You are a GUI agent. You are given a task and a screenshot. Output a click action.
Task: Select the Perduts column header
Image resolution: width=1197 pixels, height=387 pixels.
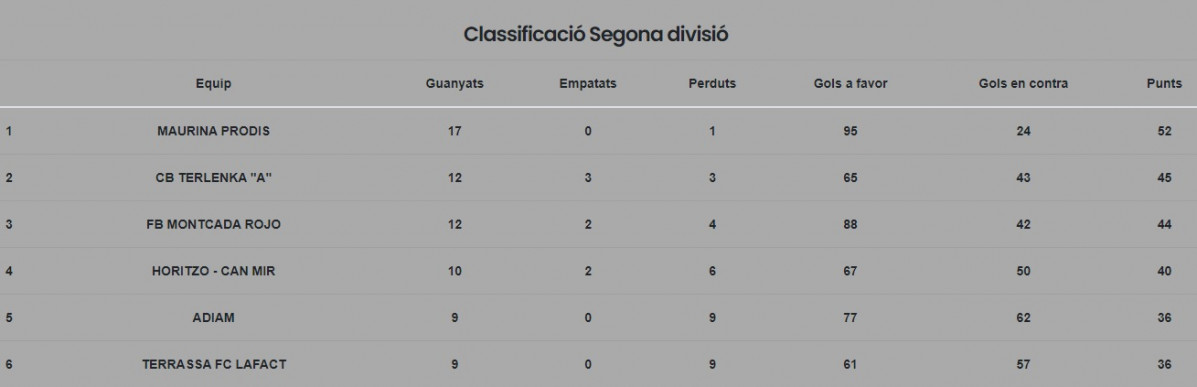(711, 84)
